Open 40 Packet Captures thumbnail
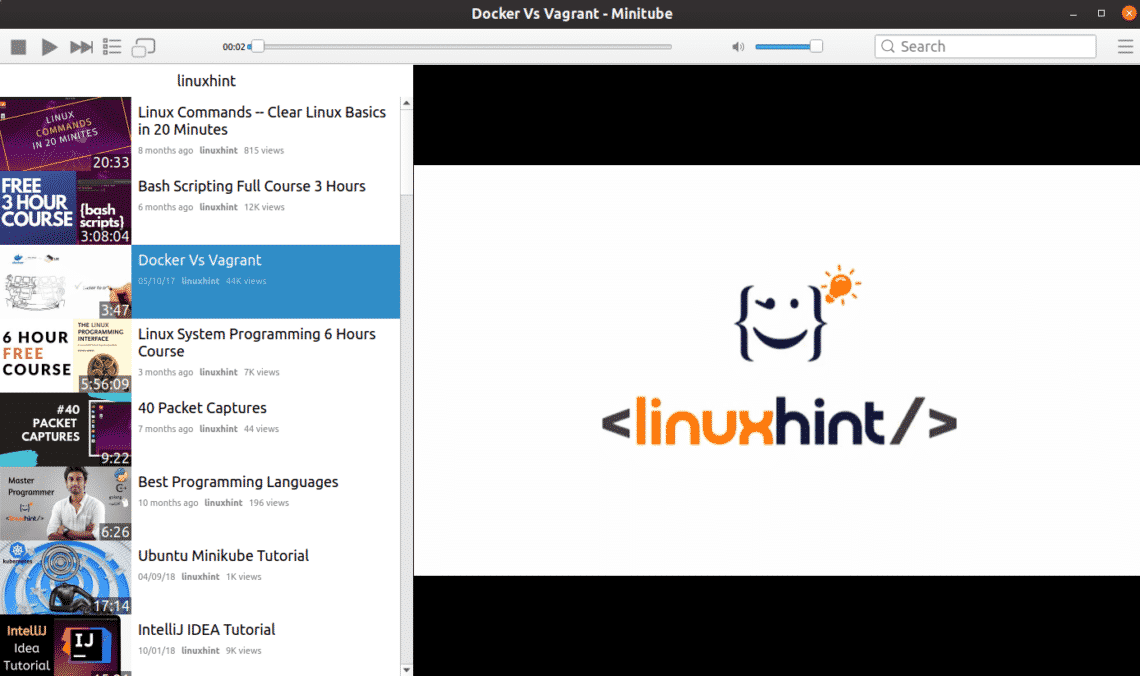 point(65,430)
